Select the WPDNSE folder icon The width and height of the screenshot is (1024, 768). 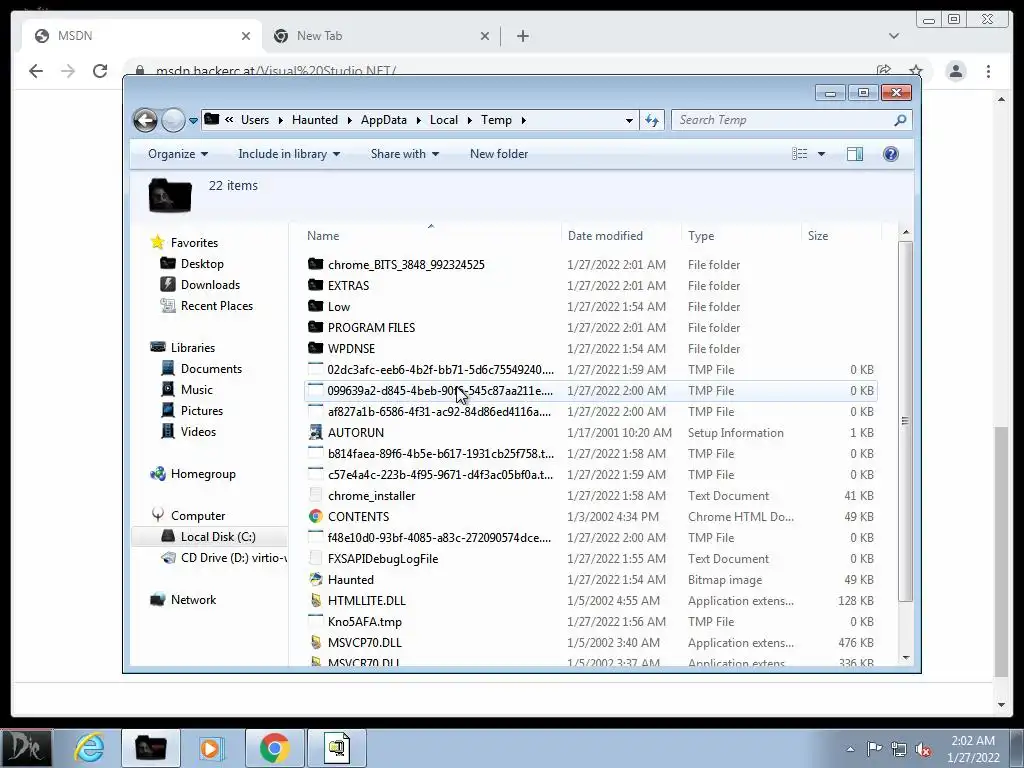(x=315, y=348)
